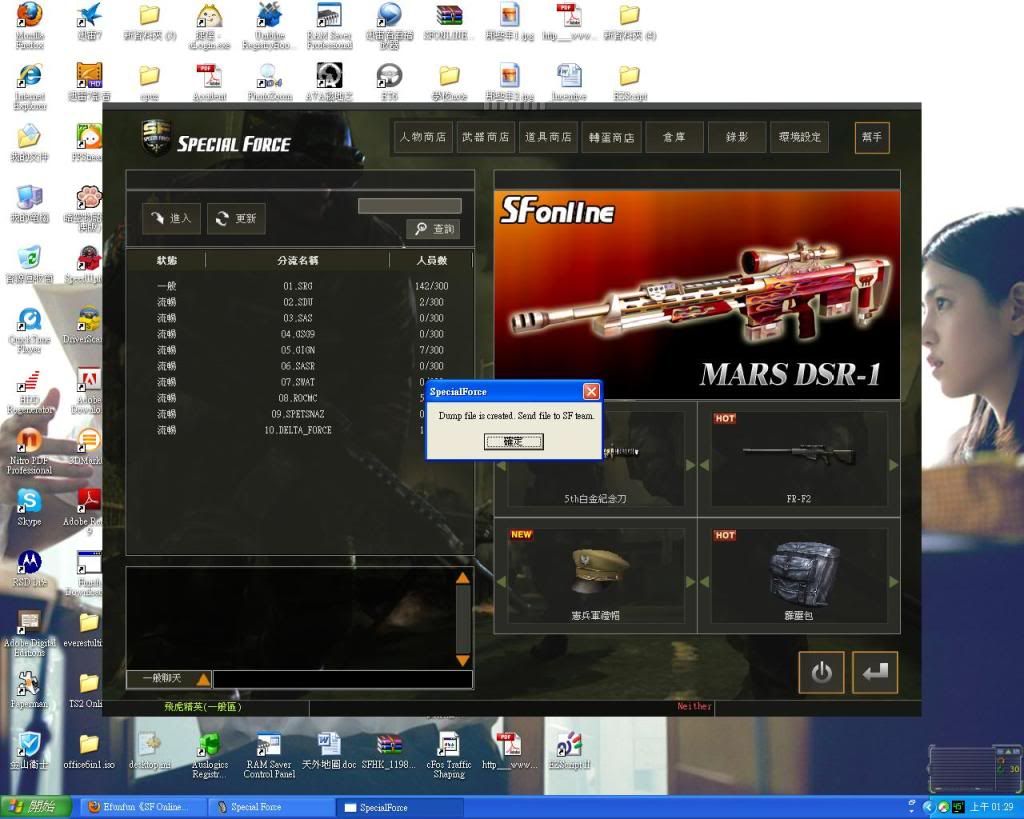This screenshot has height=819, width=1024.
Task: Show next item after 霹靂包 card
Action: coord(893,581)
